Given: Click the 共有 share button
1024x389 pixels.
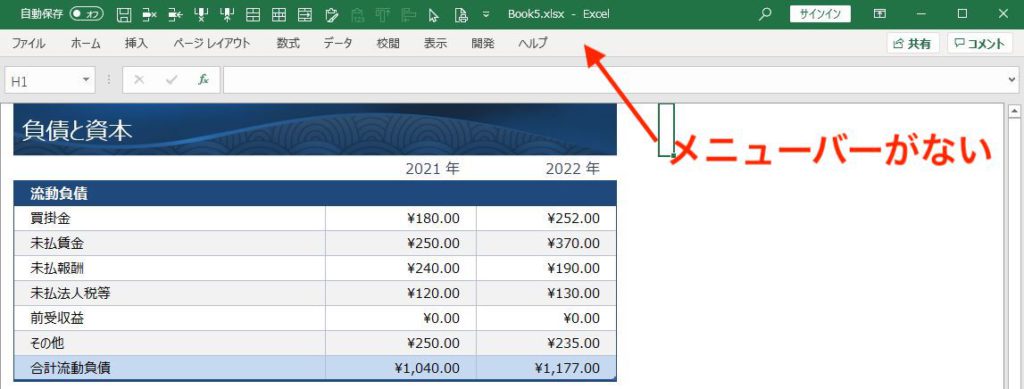Looking at the screenshot, I should tap(912, 44).
